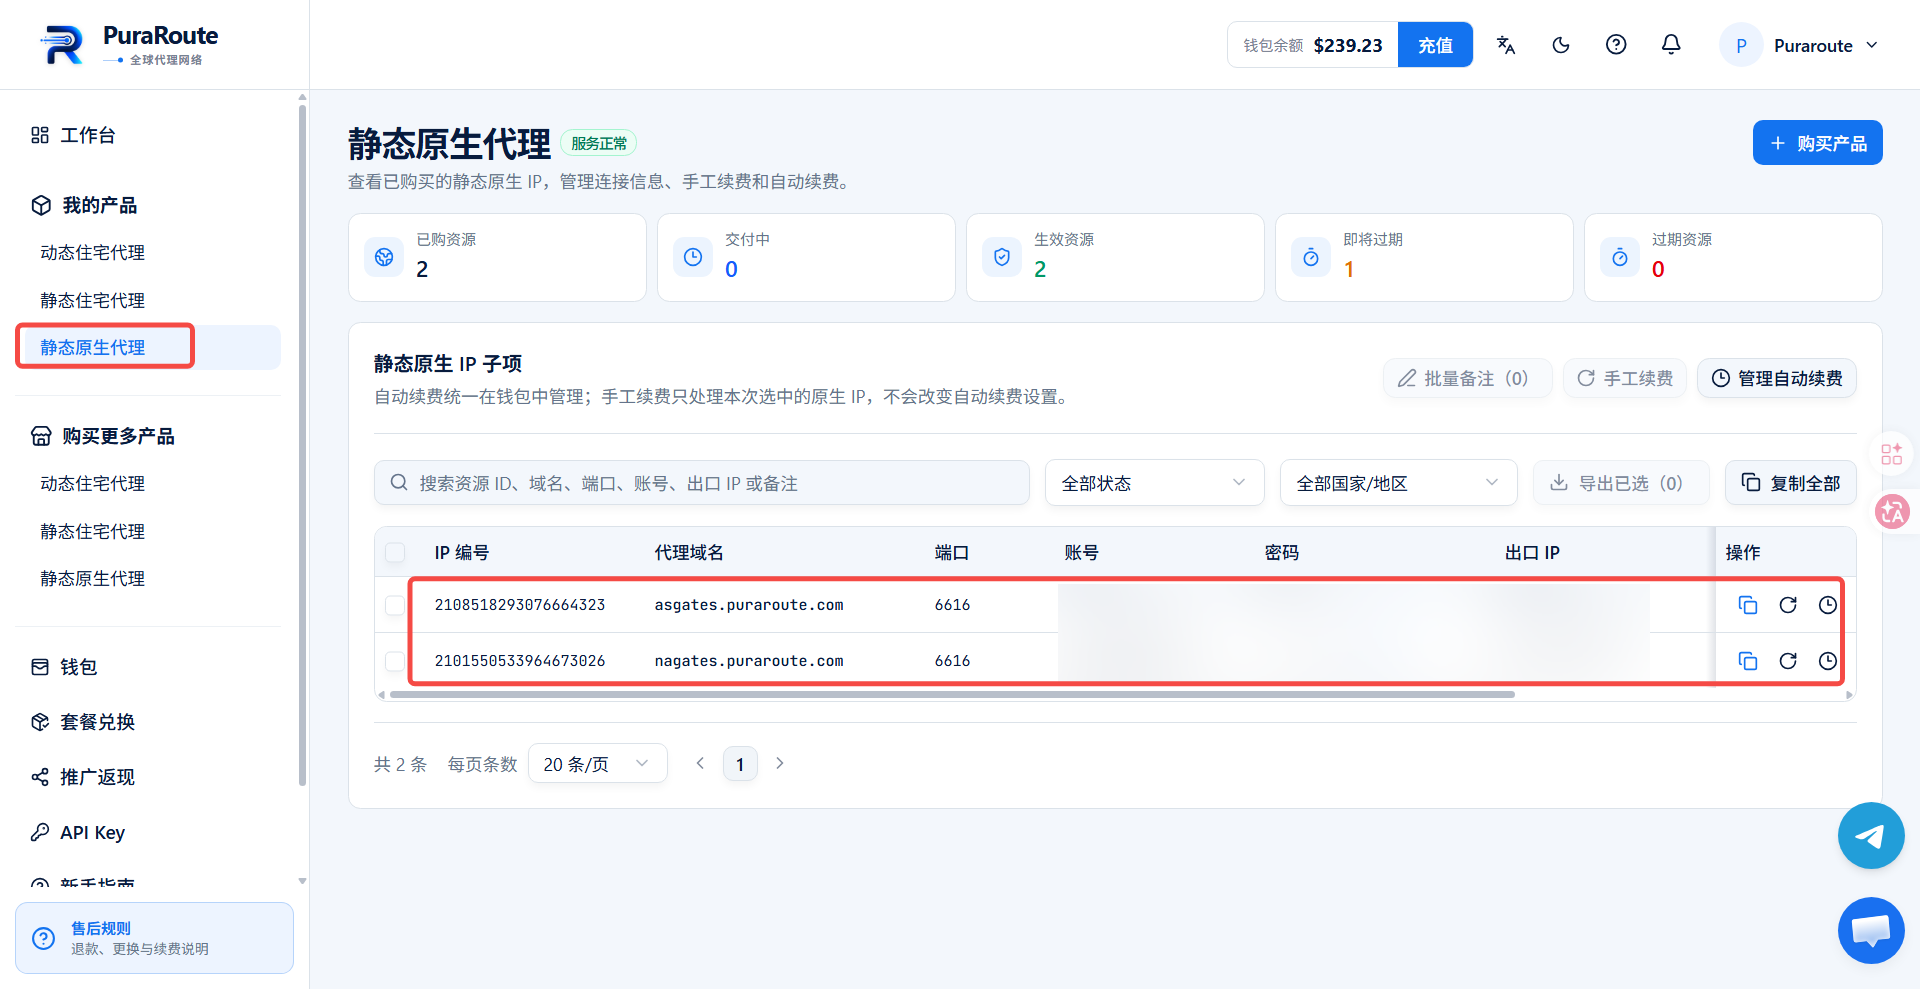Screen dimensions: 1920x989
Task: Copy connection info for nagates.puraroute.com row
Action: click(1748, 661)
